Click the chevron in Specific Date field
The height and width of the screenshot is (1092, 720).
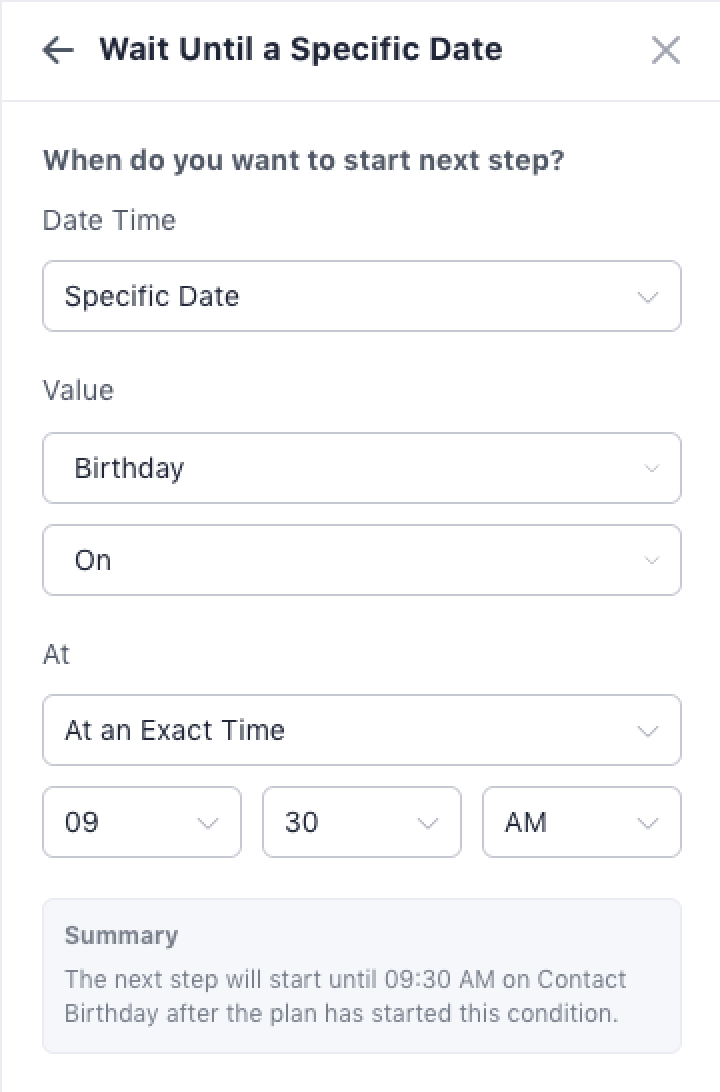pyautogui.click(x=648, y=297)
